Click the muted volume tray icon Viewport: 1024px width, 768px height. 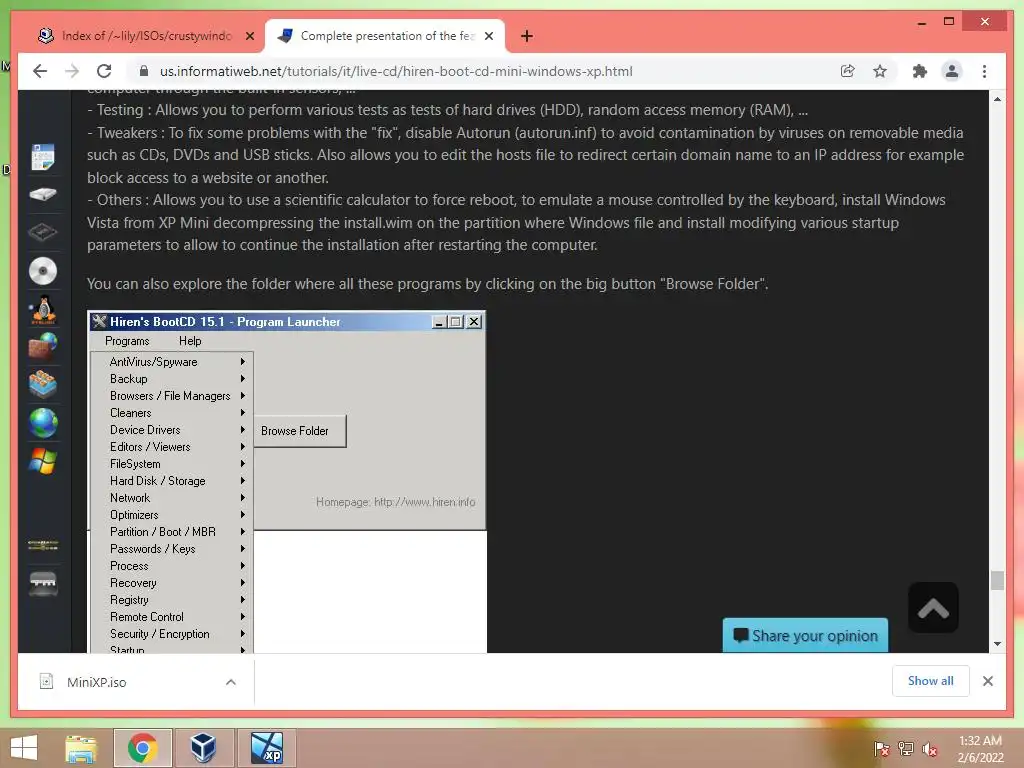(x=930, y=749)
